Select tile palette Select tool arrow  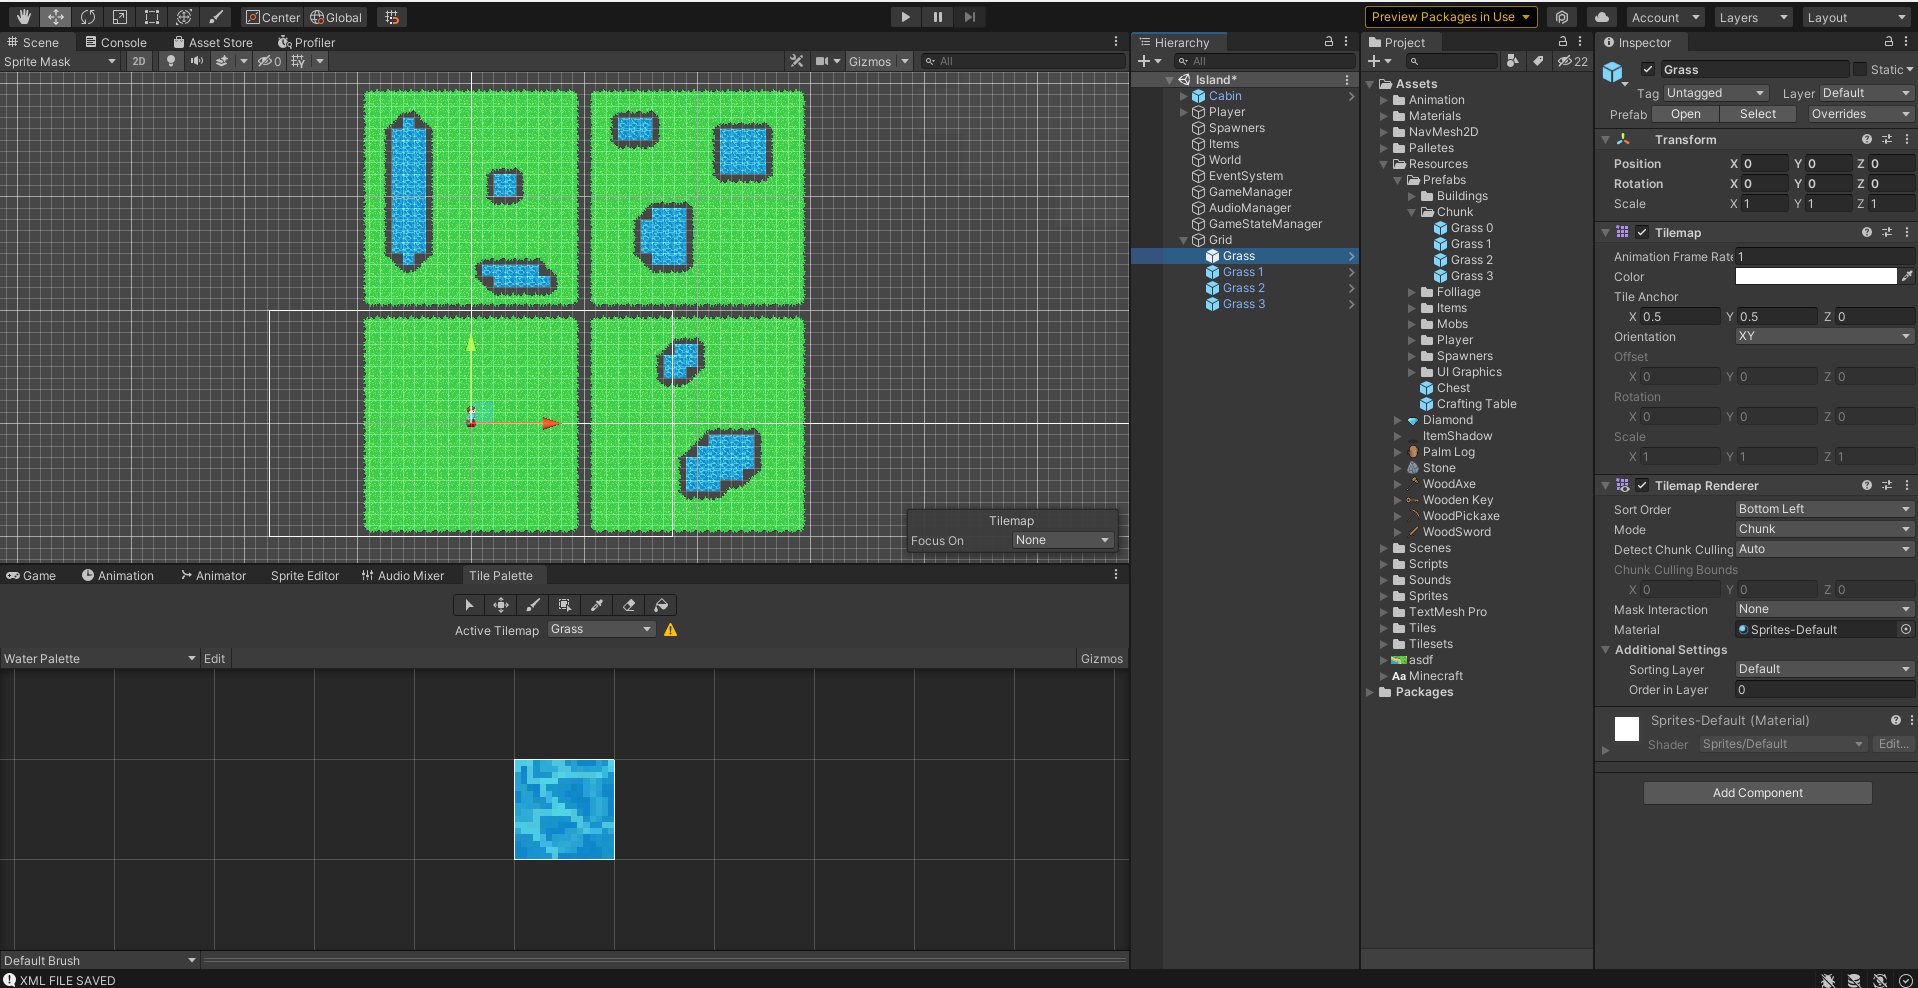pos(469,605)
